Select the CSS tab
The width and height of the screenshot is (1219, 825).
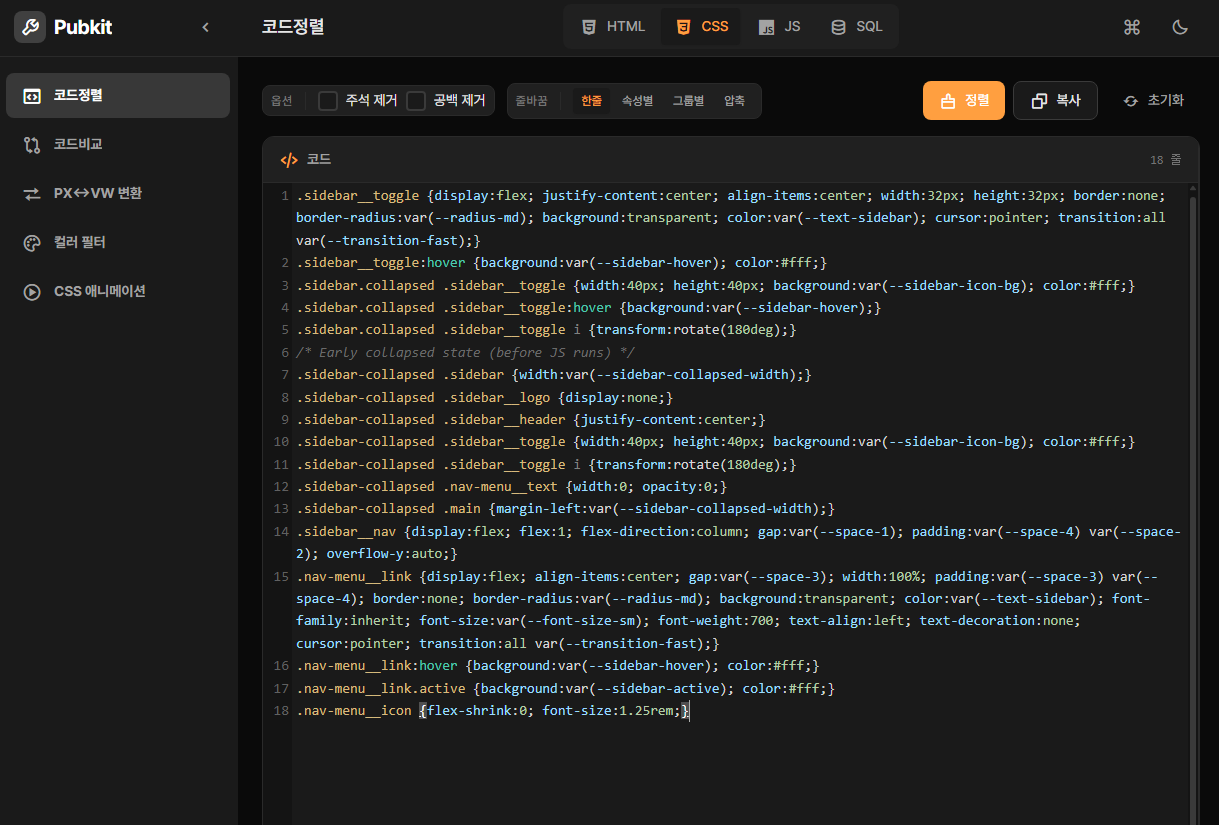(701, 27)
